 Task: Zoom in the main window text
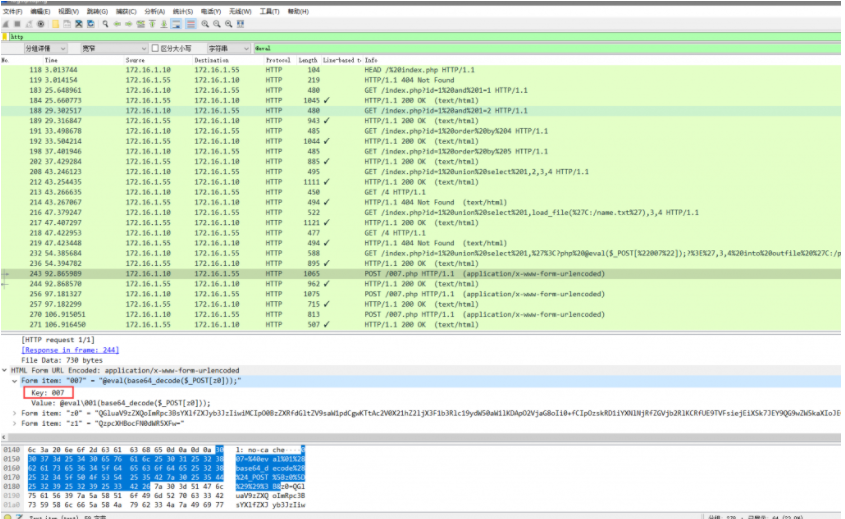[x=205, y=24]
